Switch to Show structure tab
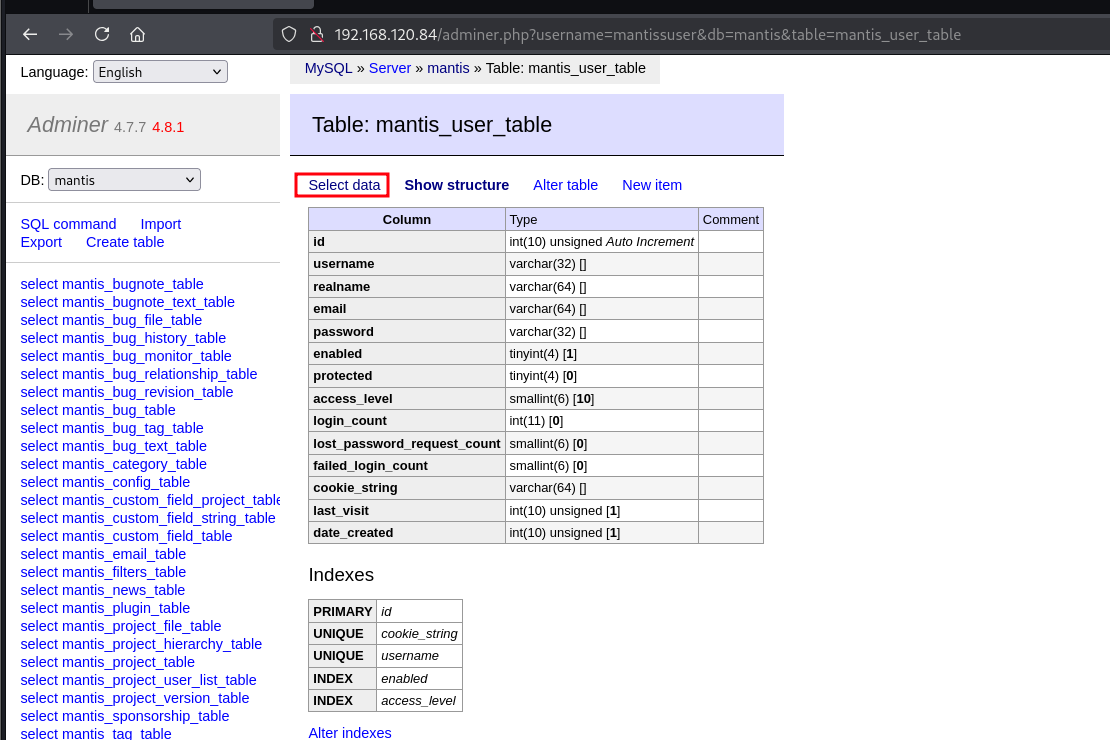Screen dimensions: 1110x740 pyautogui.click(x=456, y=185)
